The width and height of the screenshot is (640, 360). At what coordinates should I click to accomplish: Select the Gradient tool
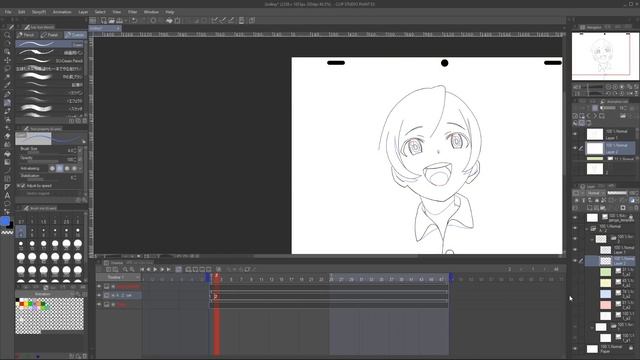point(7,162)
